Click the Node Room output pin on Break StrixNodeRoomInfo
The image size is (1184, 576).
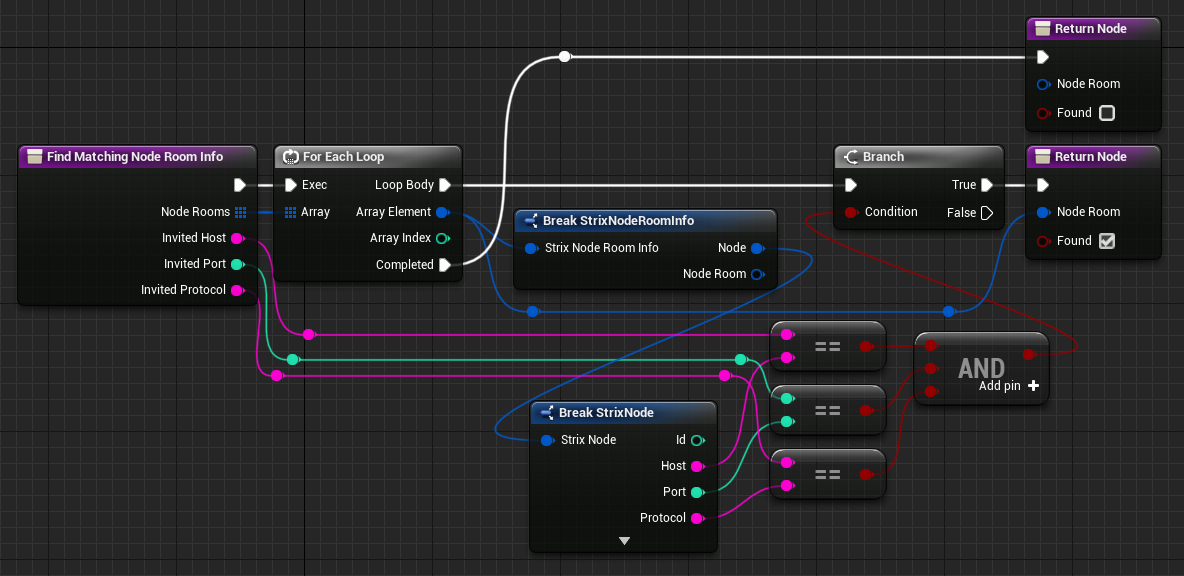[x=758, y=274]
